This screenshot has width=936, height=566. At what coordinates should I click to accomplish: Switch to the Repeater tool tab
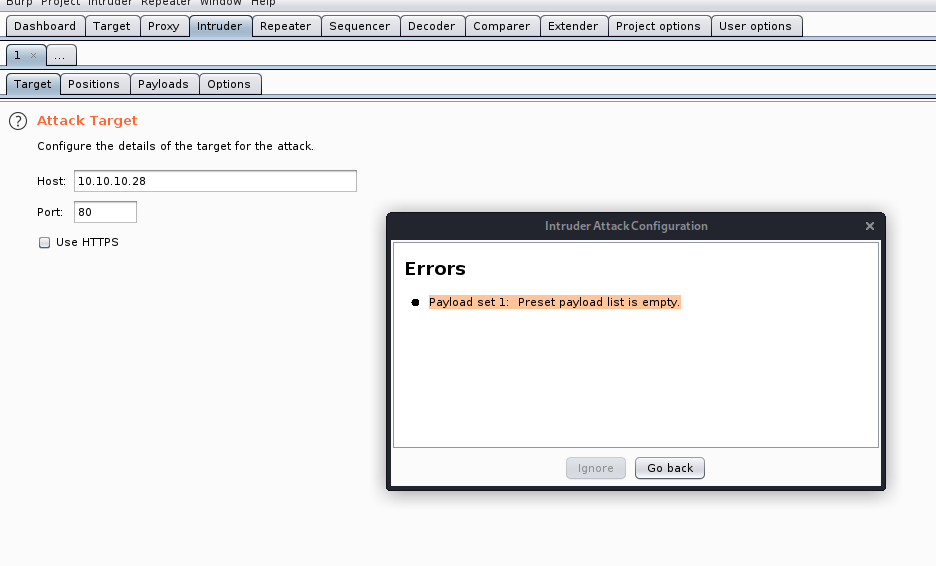285,26
